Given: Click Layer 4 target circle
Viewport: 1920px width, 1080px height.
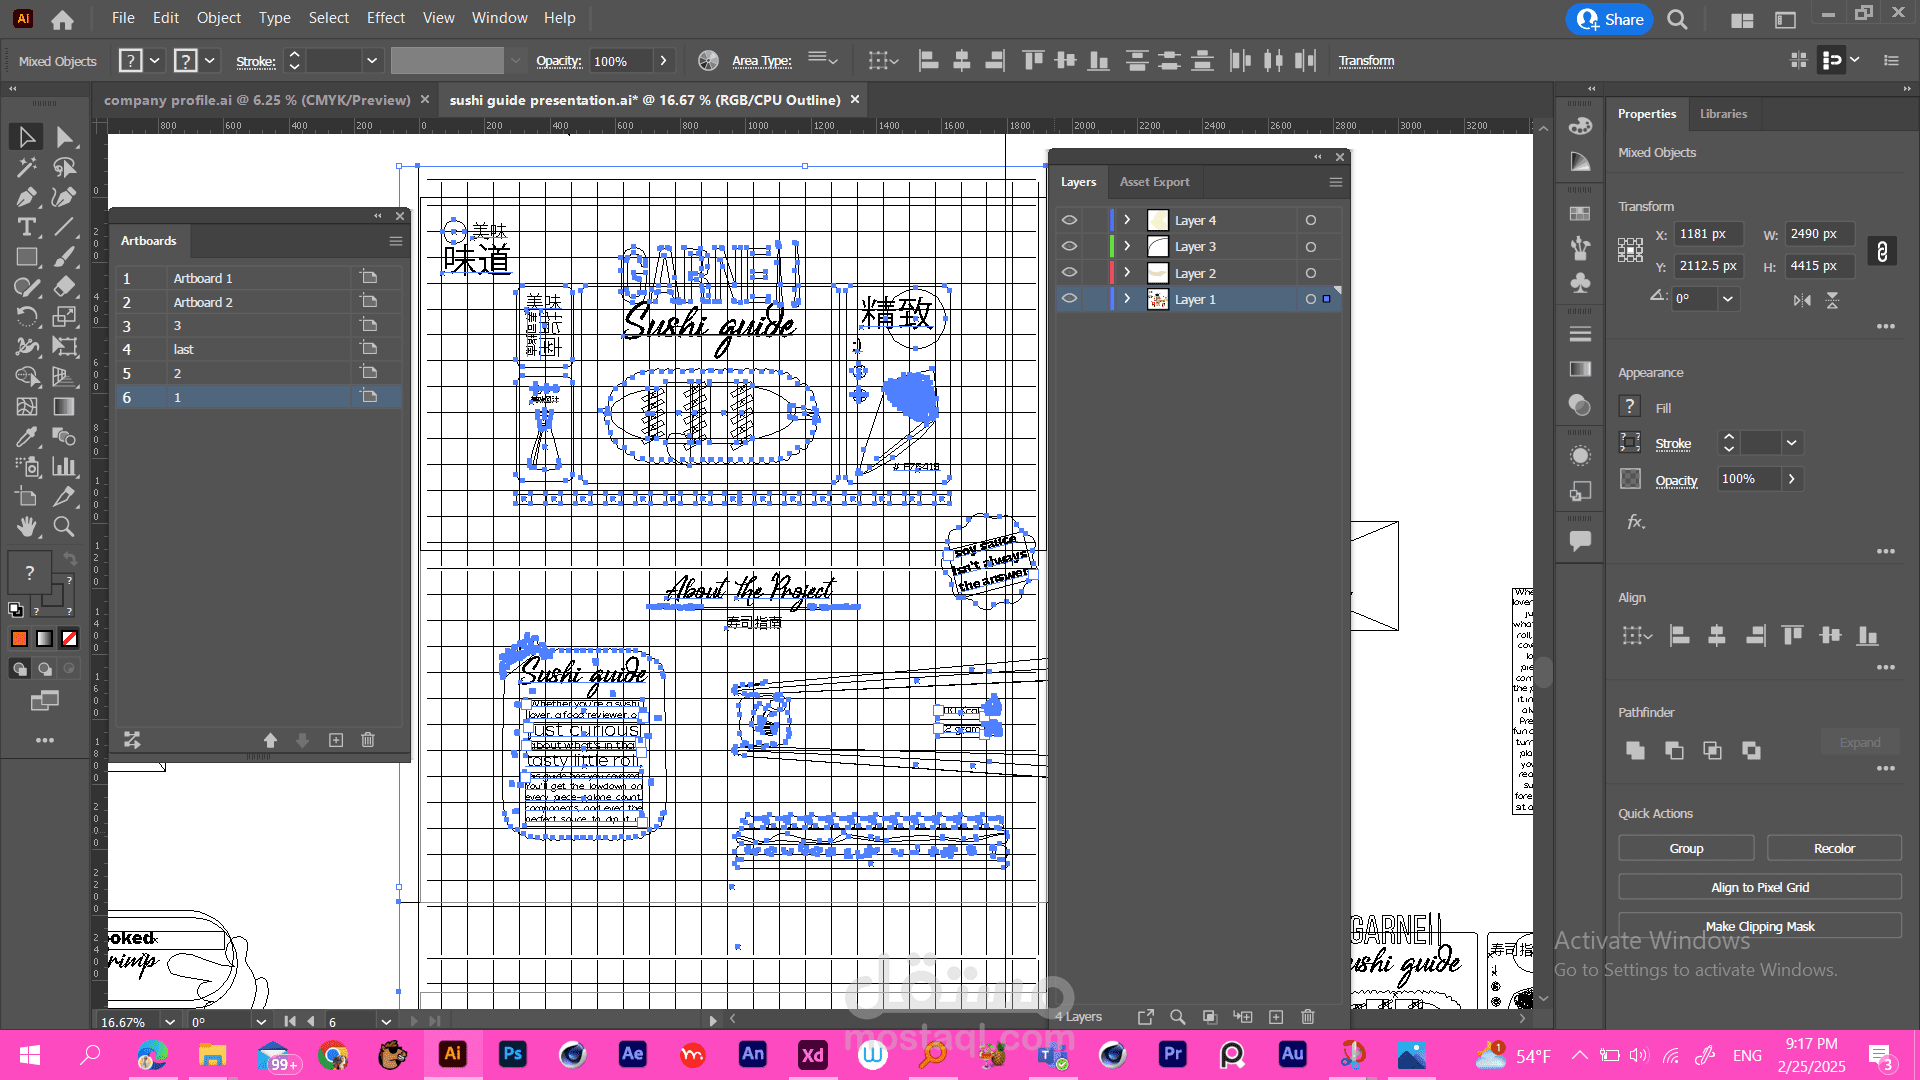Looking at the screenshot, I should tap(1311, 220).
